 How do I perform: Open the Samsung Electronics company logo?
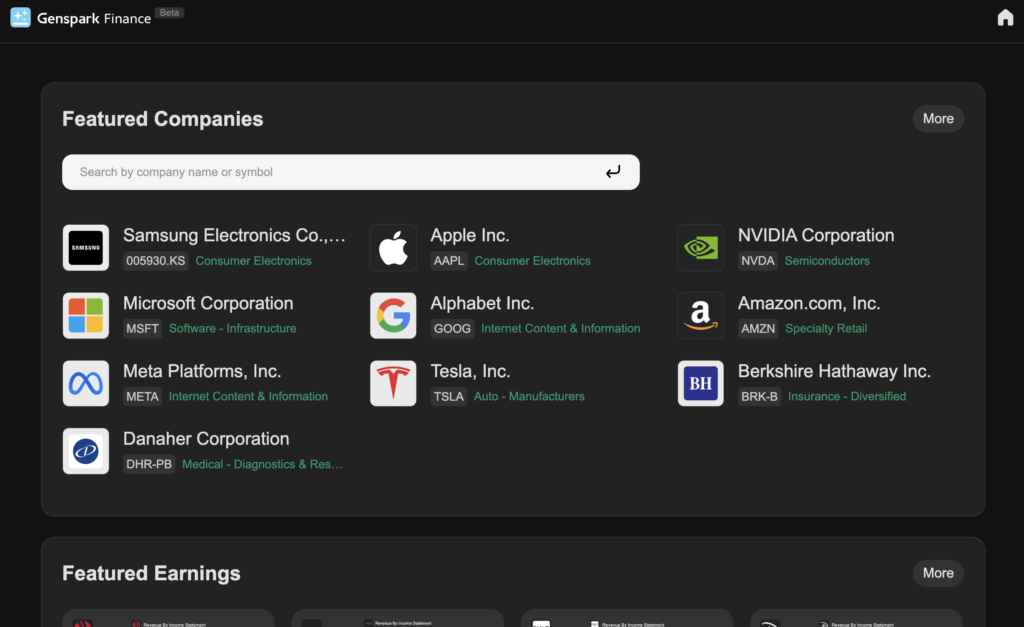[x=86, y=248]
